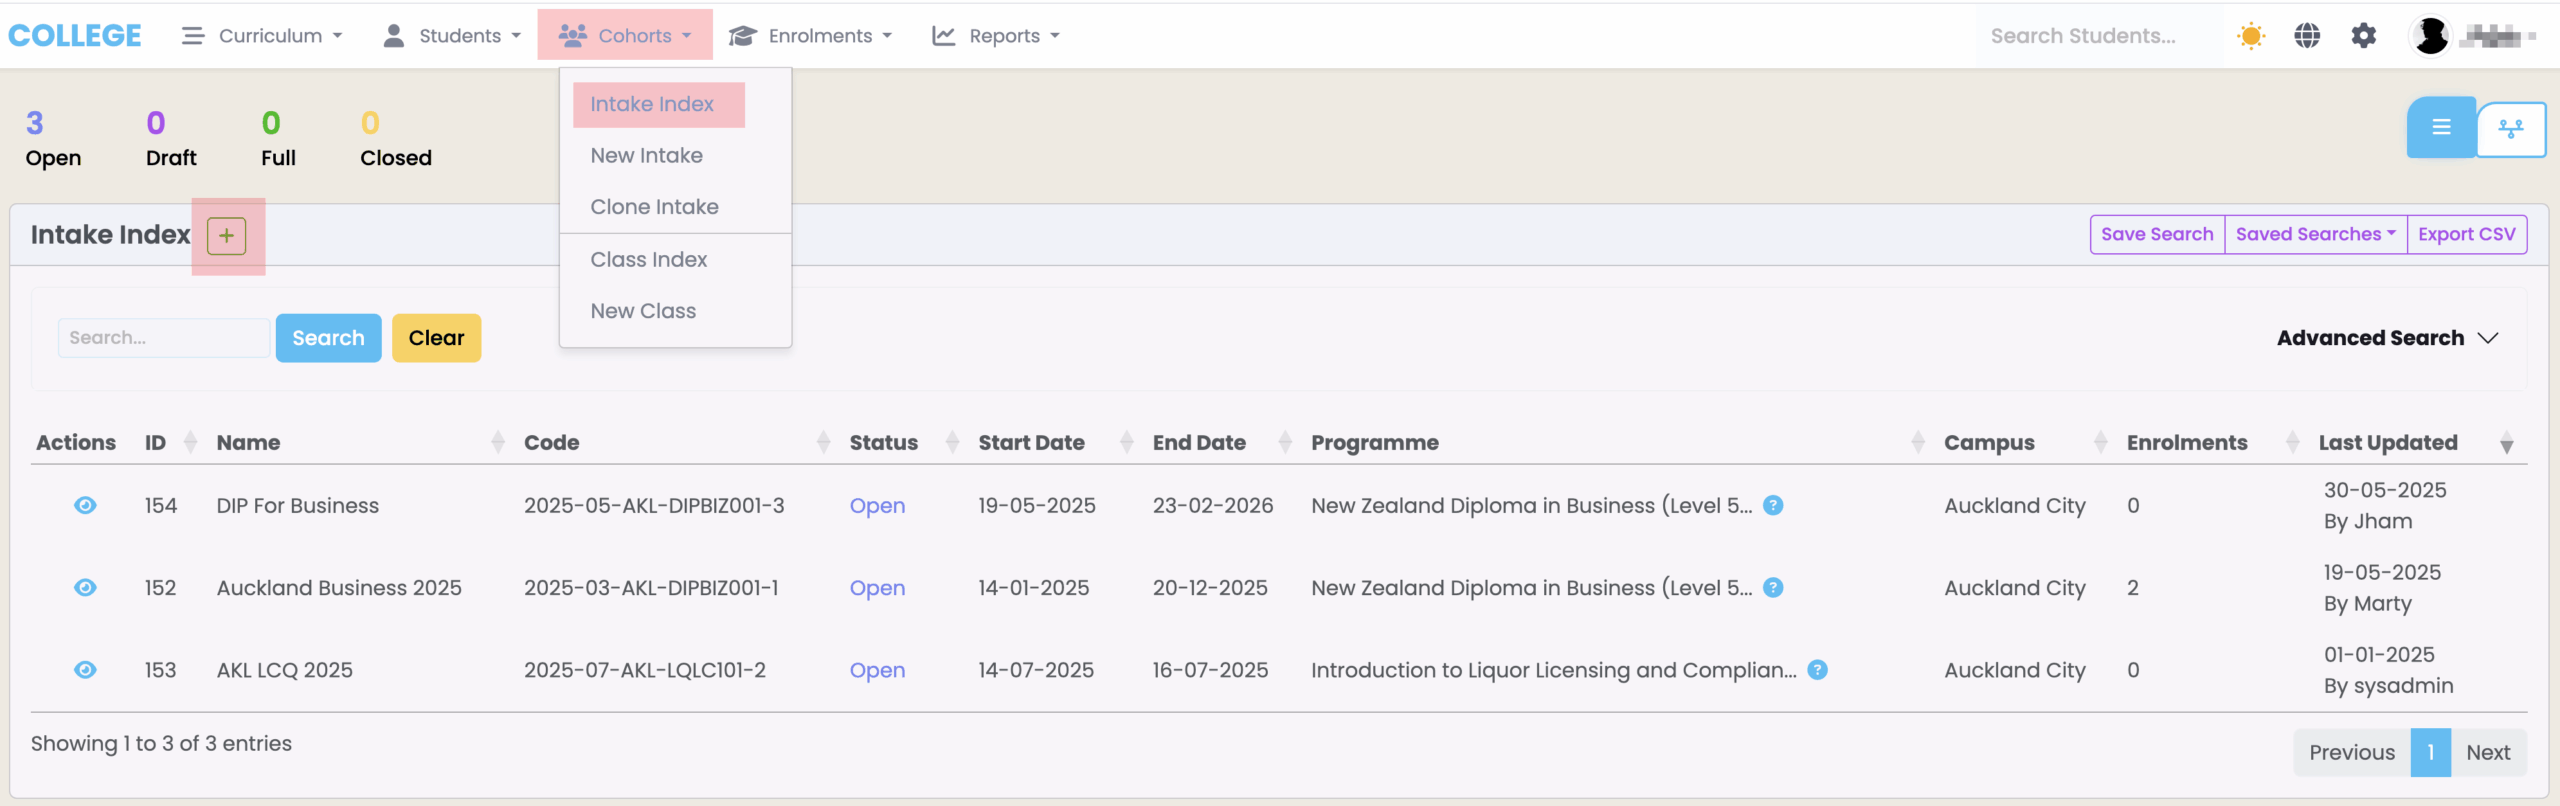Screen dimensions: 2560x806
Task: Show programme info for Auckland Business 2025
Action: (1773, 588)
